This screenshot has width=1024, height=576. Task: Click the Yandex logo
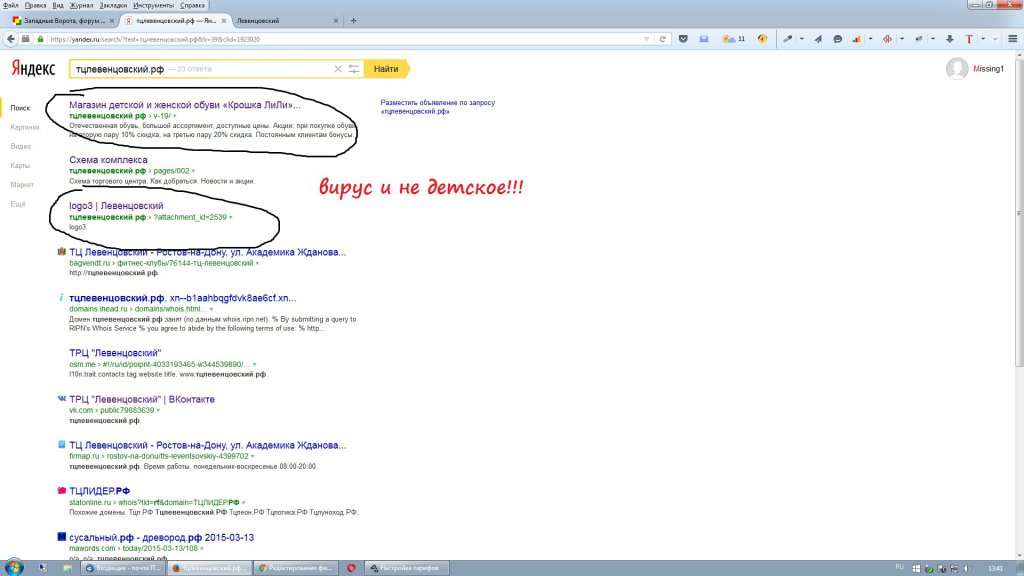pos(33,68)
